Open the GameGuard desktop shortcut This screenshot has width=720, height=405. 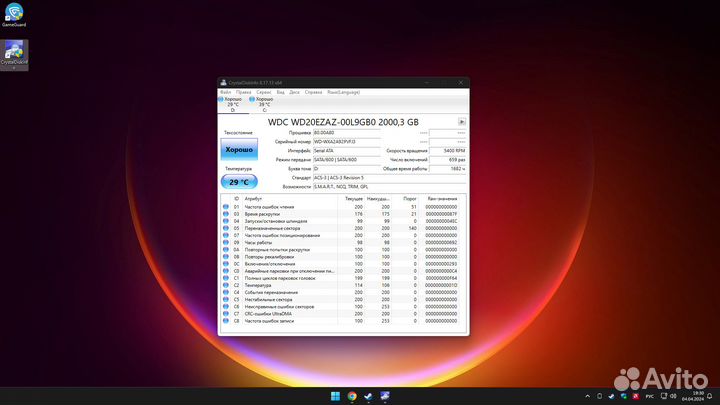point(14,15)
